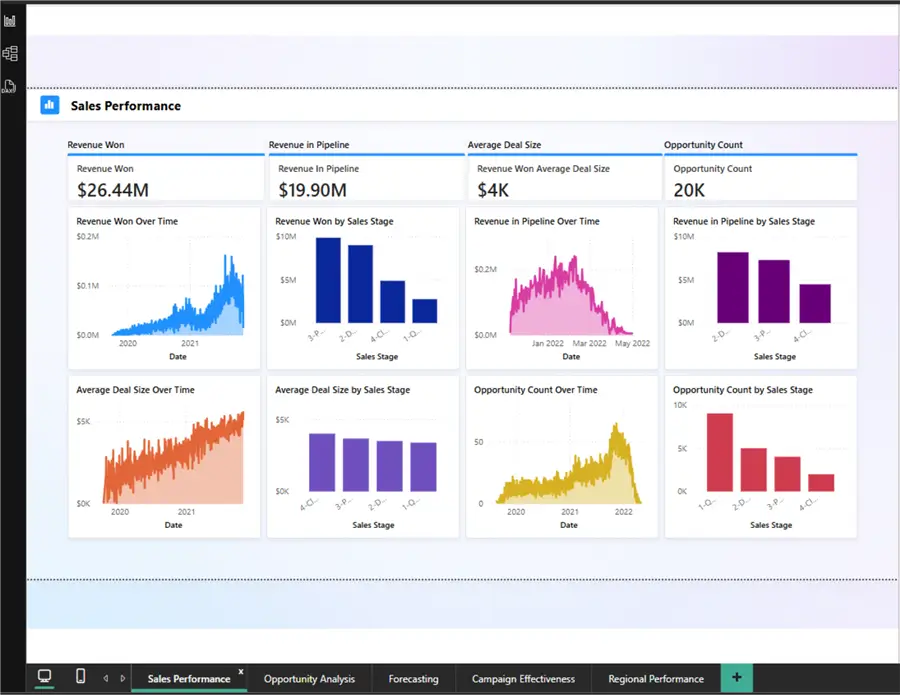Select the Campaign Effectiveness tab

(x=523, y=679)
